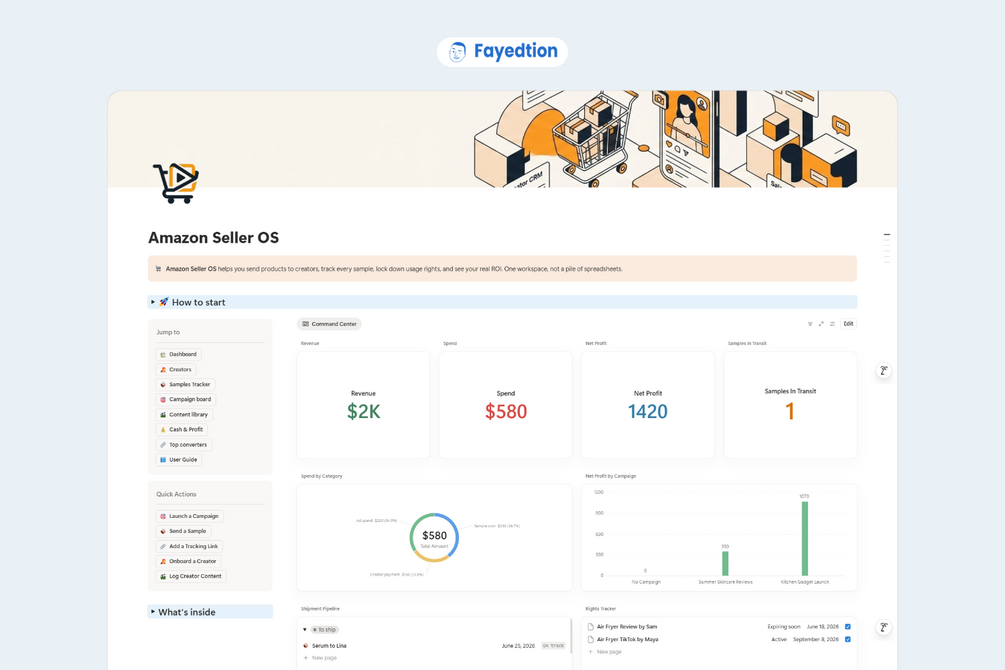
Task: Click the Spend $580 card value in red
Action: click(x=506, y=412)
